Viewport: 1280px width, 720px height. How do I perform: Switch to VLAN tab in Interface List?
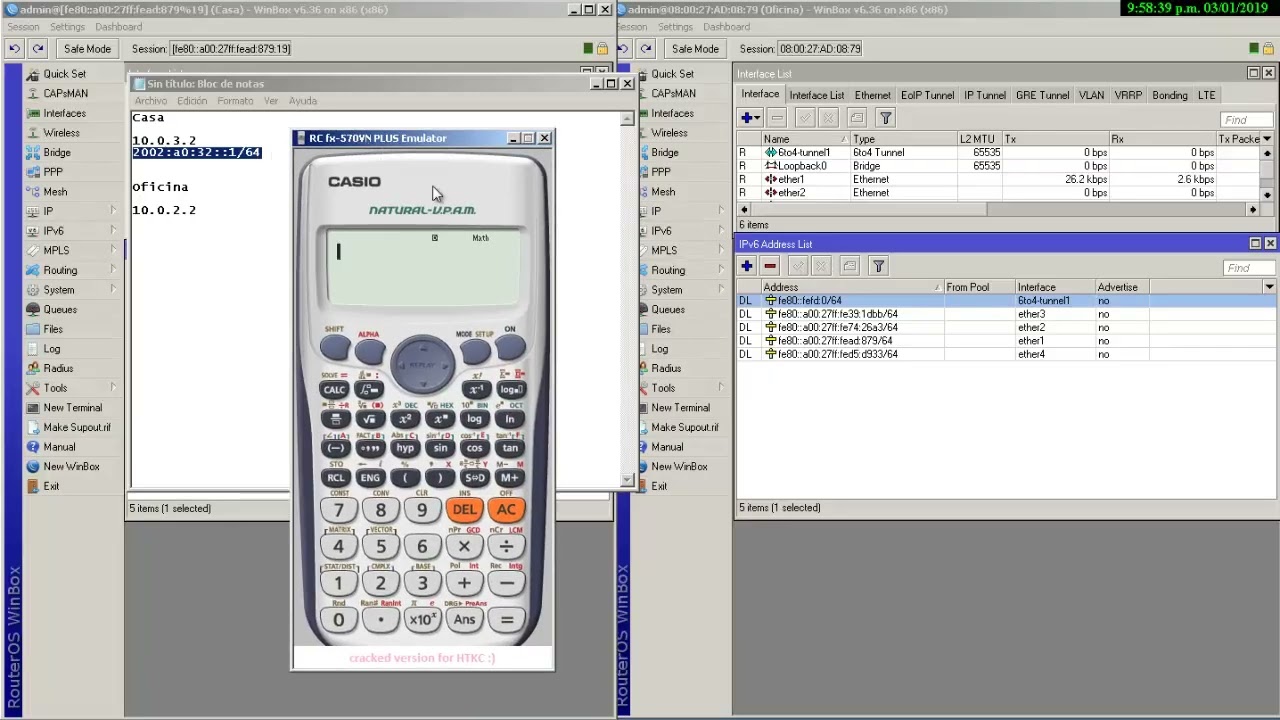click(1091, 95)
